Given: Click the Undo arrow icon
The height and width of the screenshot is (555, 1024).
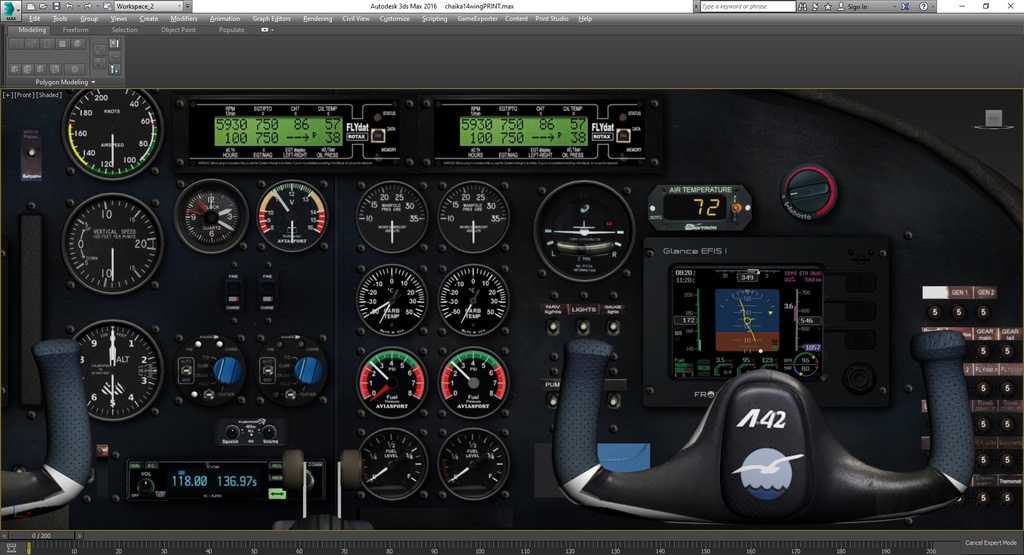Looking at the screenshot, I should tap(69, 6).
